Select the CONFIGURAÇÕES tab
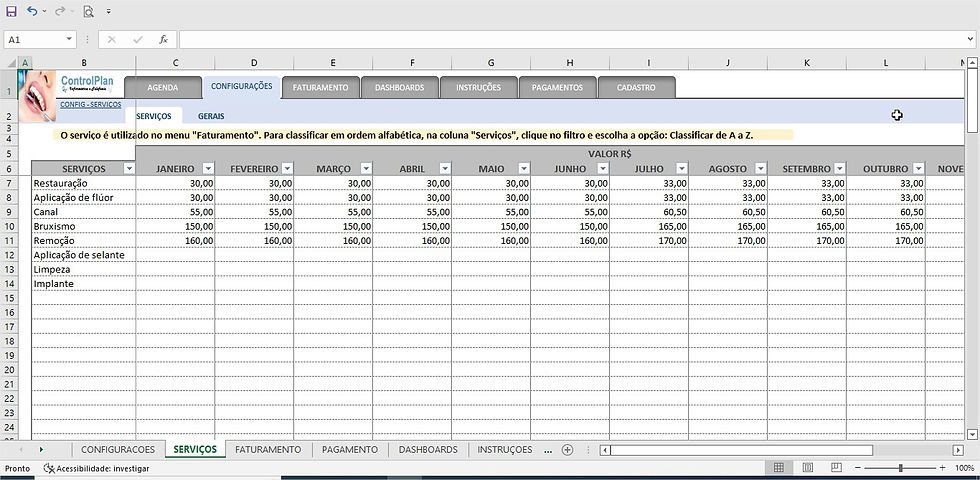Image resolution: width=980 pixels, height=480 pixels. point(242,86)
